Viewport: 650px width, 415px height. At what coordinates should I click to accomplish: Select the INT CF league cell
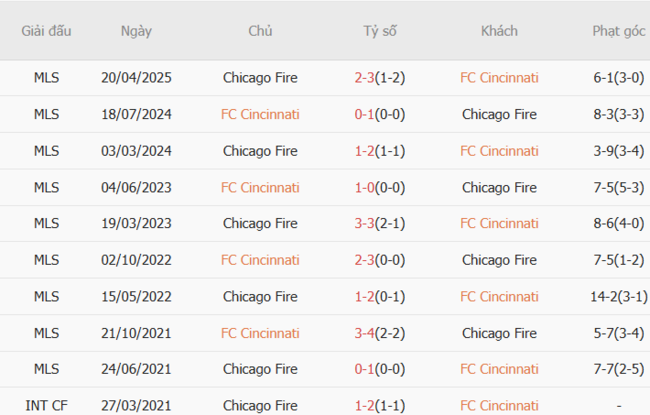pyautogui.click(x=46, y=405)
